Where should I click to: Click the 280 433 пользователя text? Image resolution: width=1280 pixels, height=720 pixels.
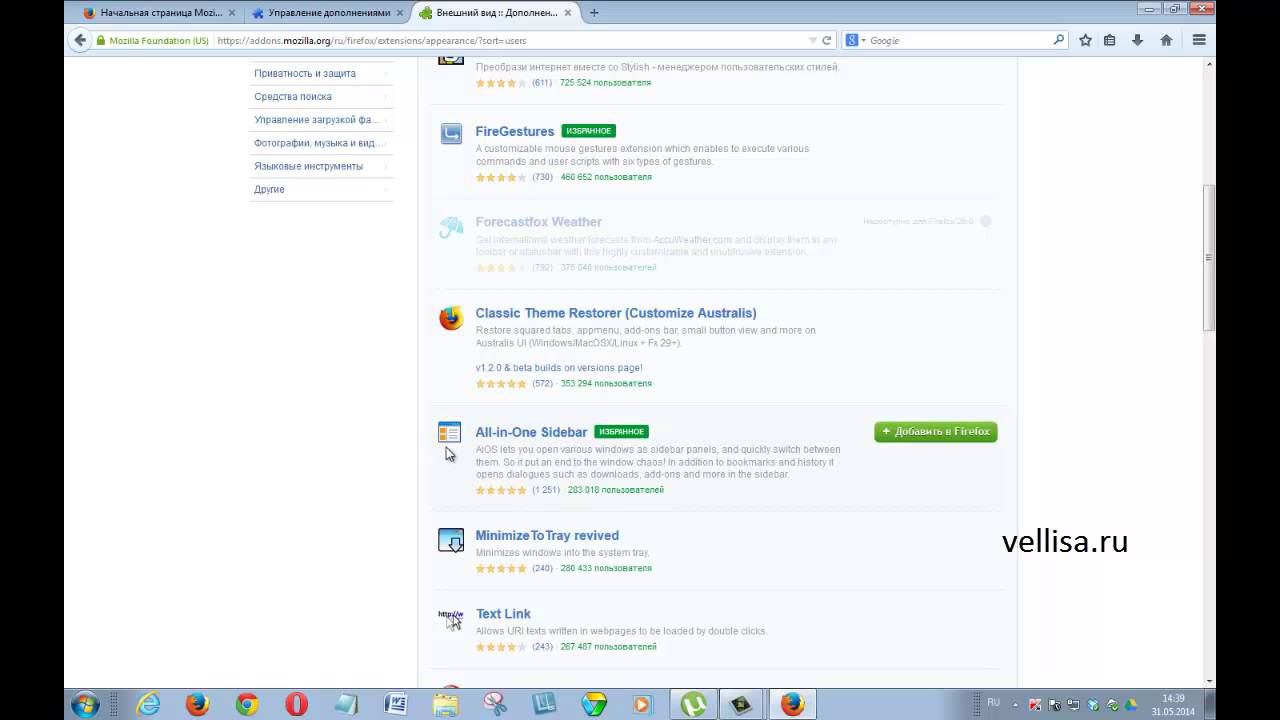tap(606, 568)
